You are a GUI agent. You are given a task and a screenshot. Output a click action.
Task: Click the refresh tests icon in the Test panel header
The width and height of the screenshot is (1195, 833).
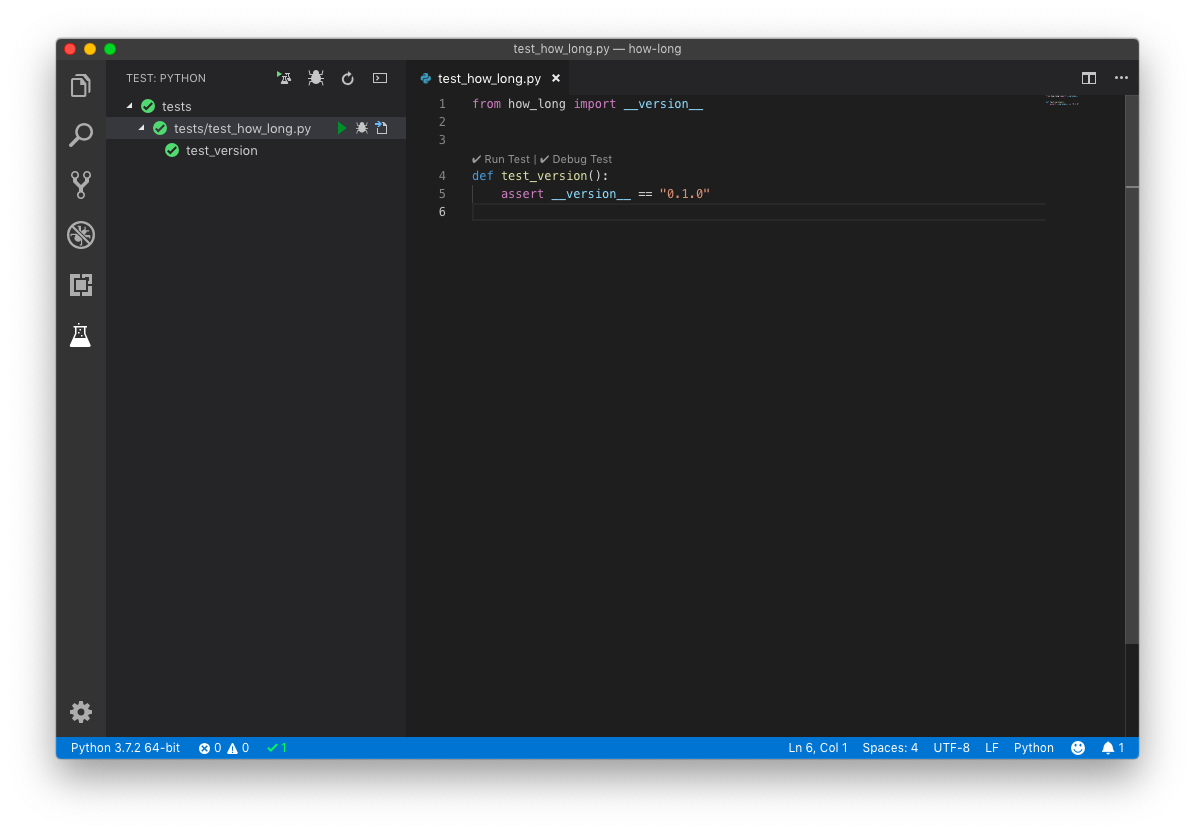[348, 78]
